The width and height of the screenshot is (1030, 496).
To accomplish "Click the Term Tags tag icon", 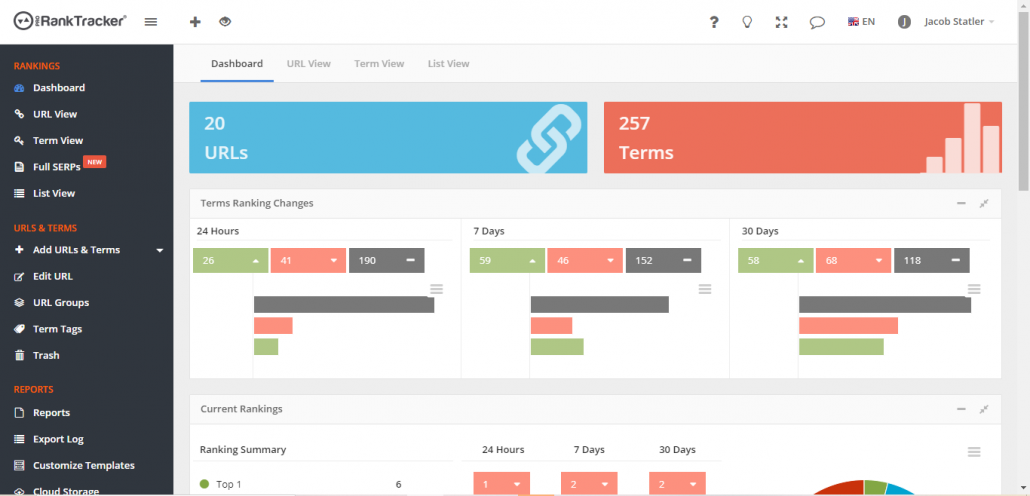I will 19,329.
